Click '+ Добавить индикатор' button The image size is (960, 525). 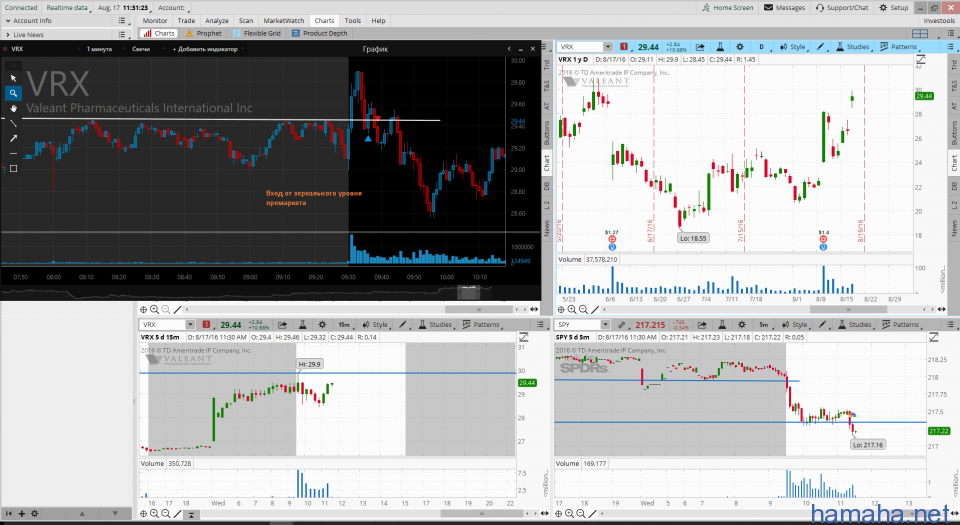(x=205, y=49)
